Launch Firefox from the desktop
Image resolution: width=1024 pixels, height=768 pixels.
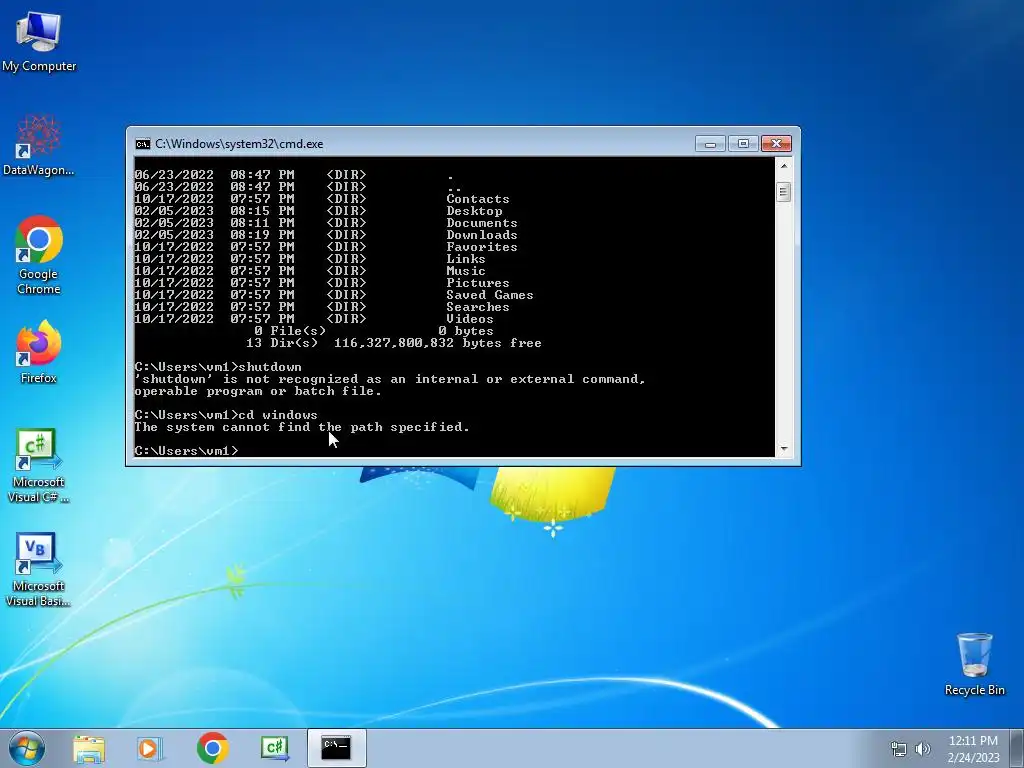pos(39,352)
